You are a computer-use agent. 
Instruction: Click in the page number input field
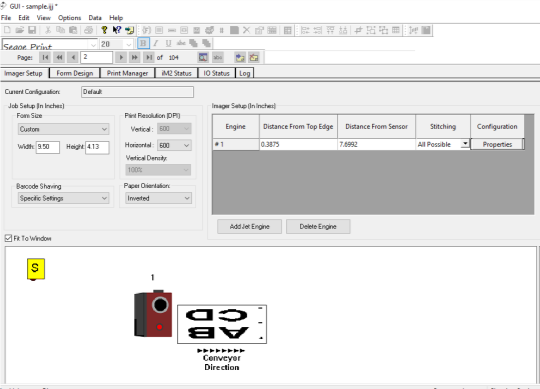click(96, 57)
